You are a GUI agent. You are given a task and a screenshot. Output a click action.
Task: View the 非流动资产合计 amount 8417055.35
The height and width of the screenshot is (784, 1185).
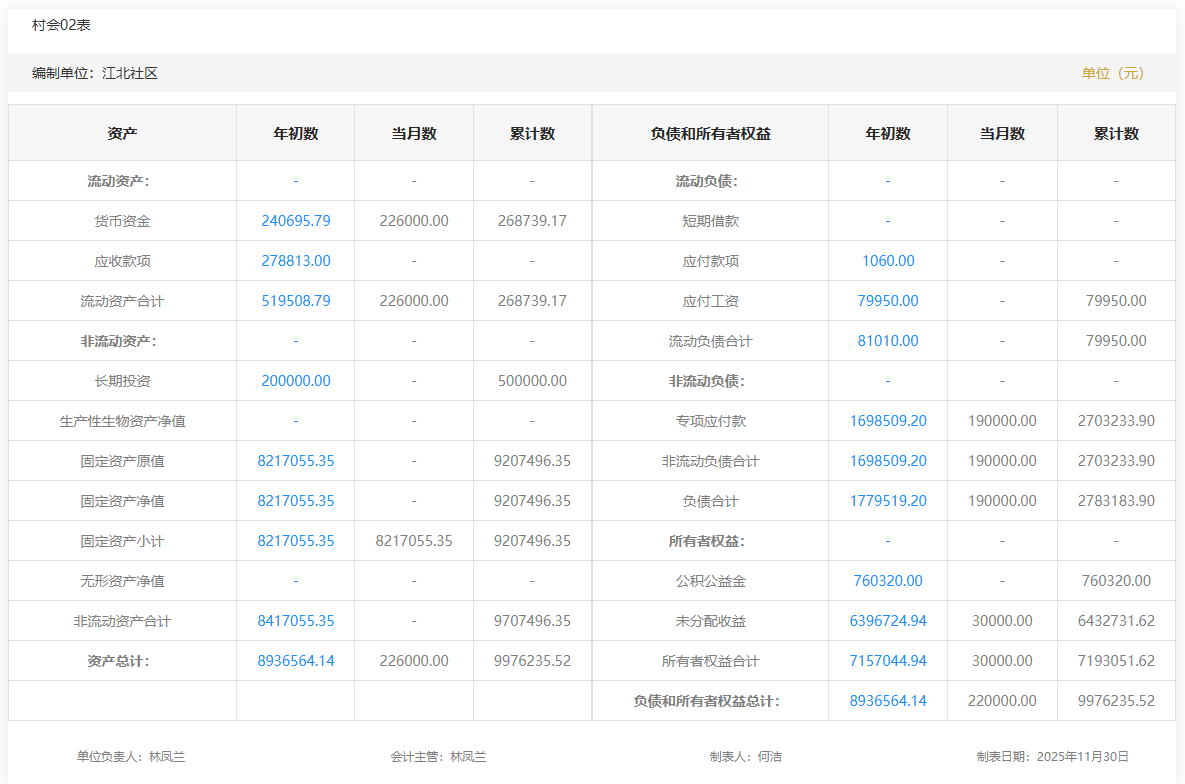pos(296,621)
